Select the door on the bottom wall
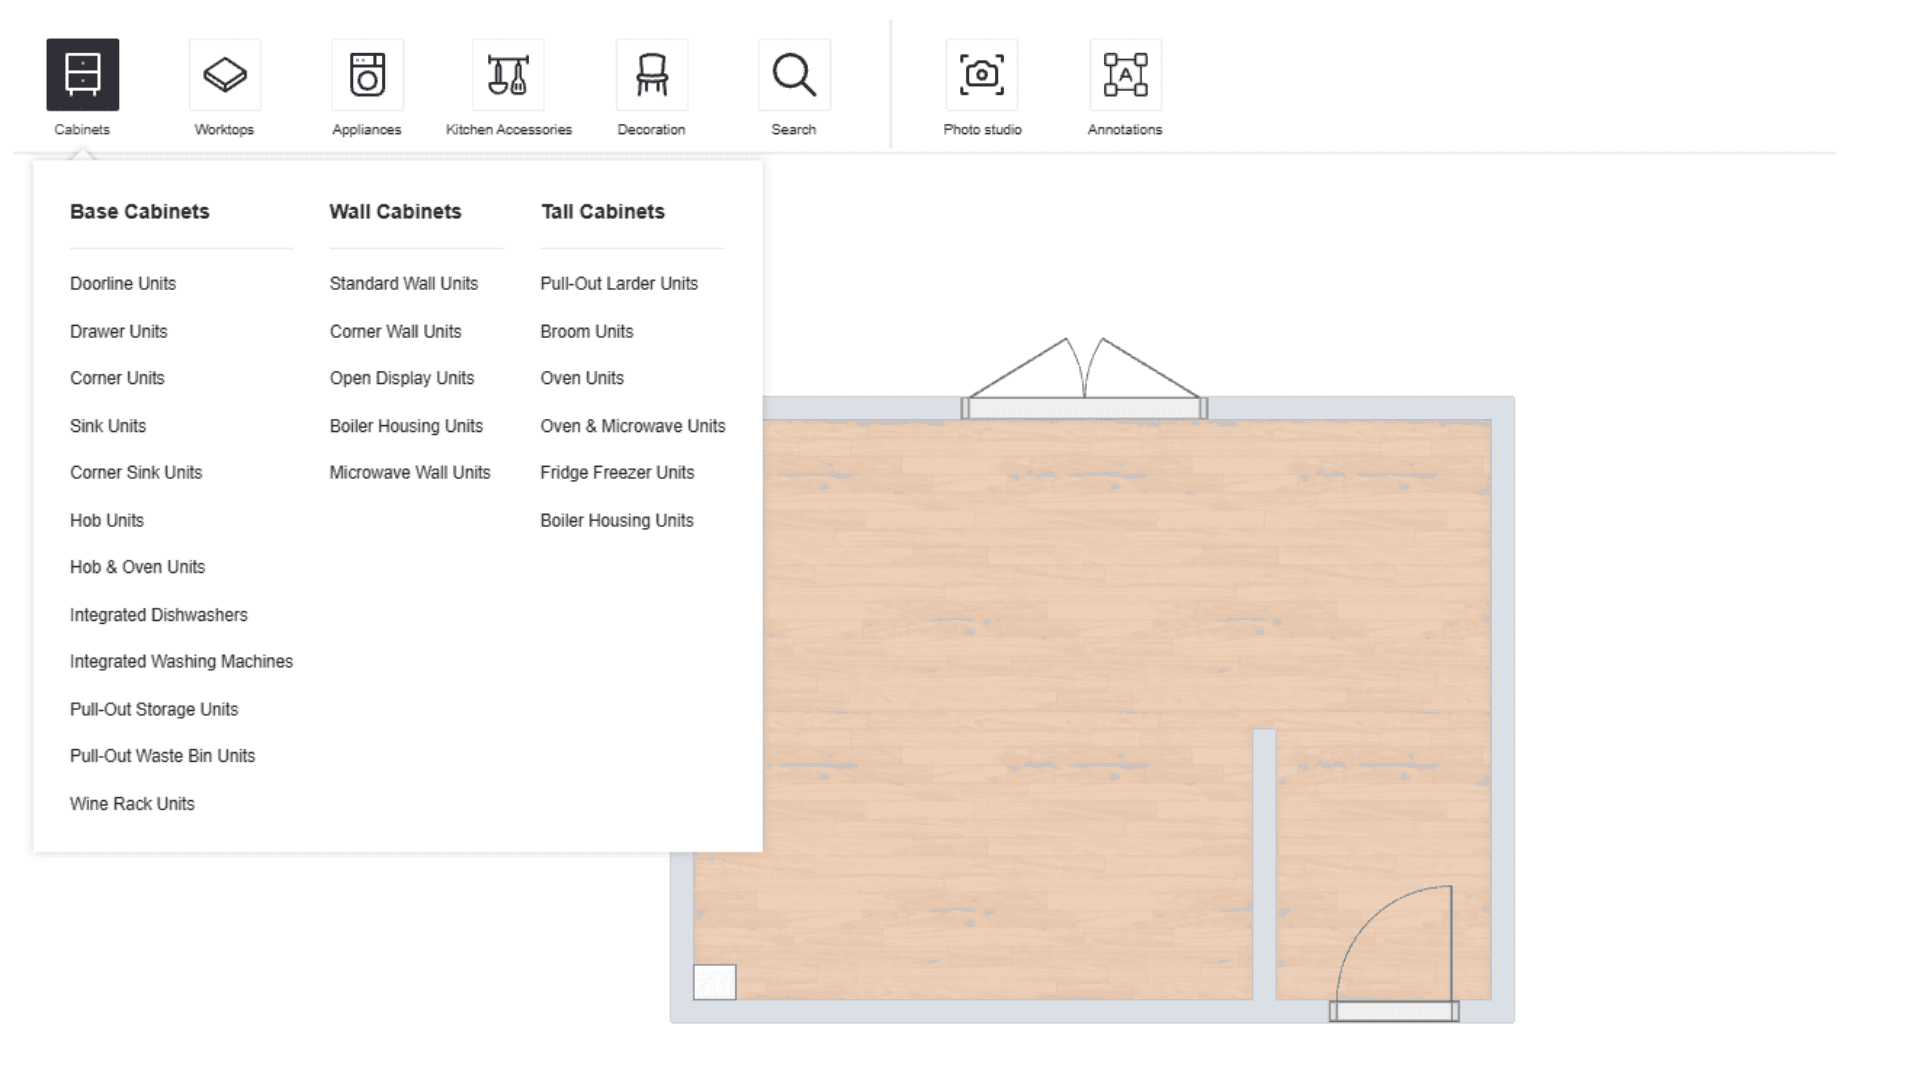 pyautogui.click(x=1394, y=1011)
